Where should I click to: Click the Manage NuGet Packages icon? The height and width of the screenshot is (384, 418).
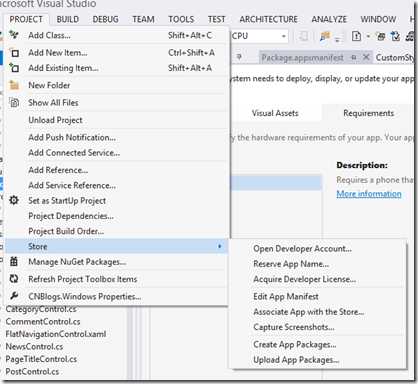point(14,262)
